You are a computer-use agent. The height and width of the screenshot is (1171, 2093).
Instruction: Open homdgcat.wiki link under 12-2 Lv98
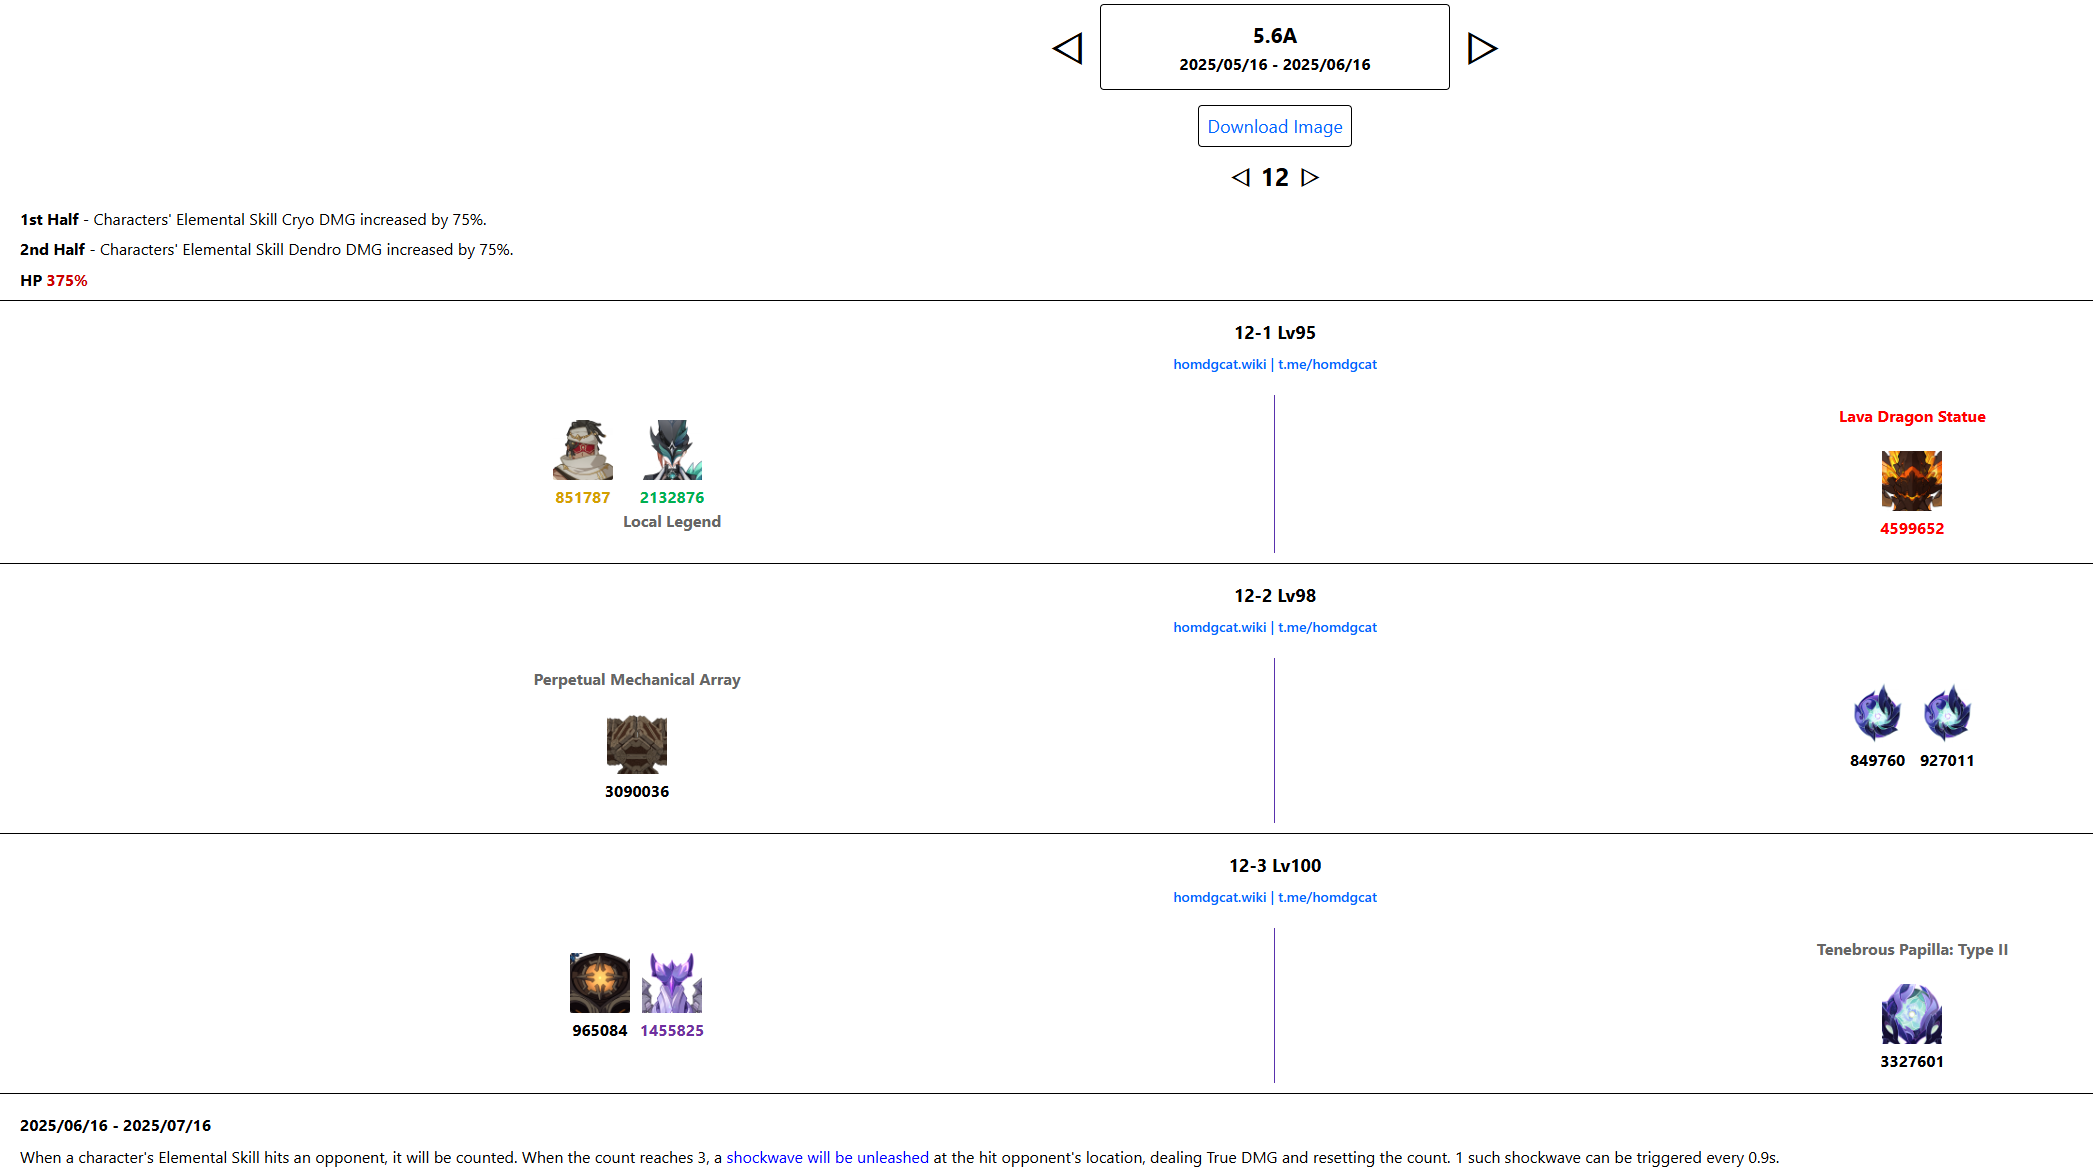point(1219,628)
